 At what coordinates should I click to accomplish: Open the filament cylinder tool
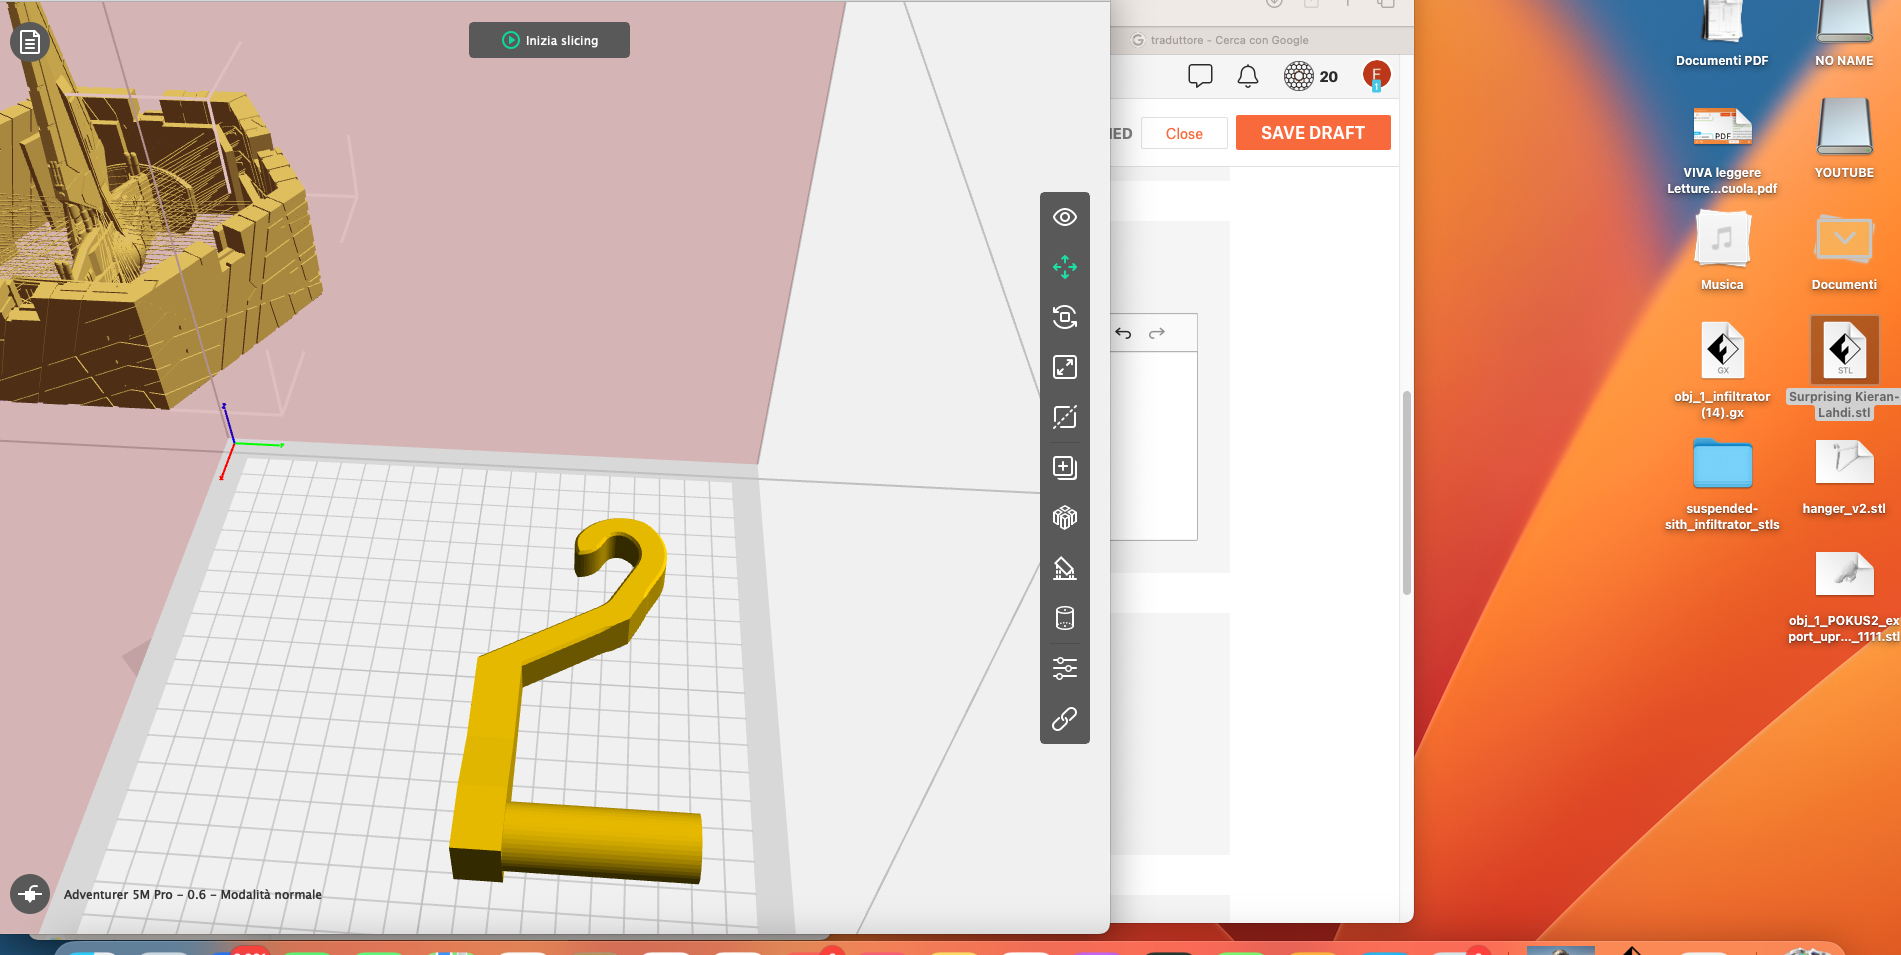[1065, 618]
